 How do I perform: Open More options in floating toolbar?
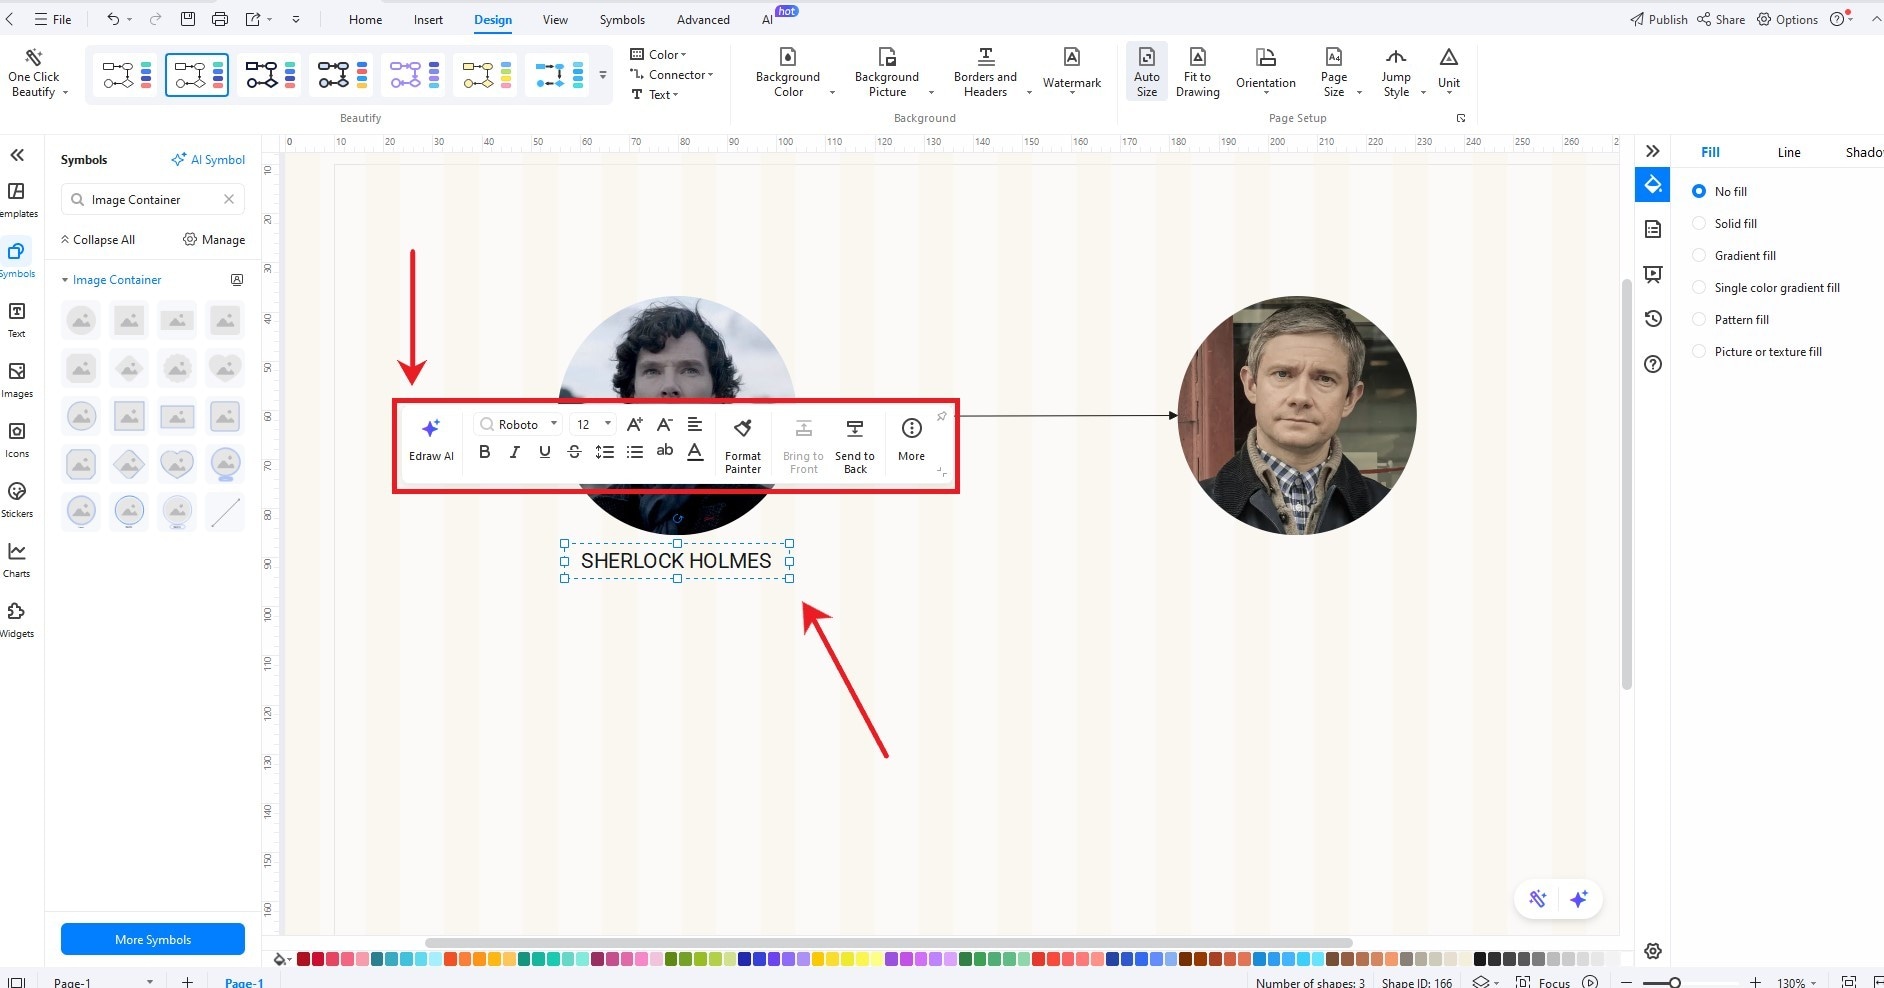pos(911,440)
